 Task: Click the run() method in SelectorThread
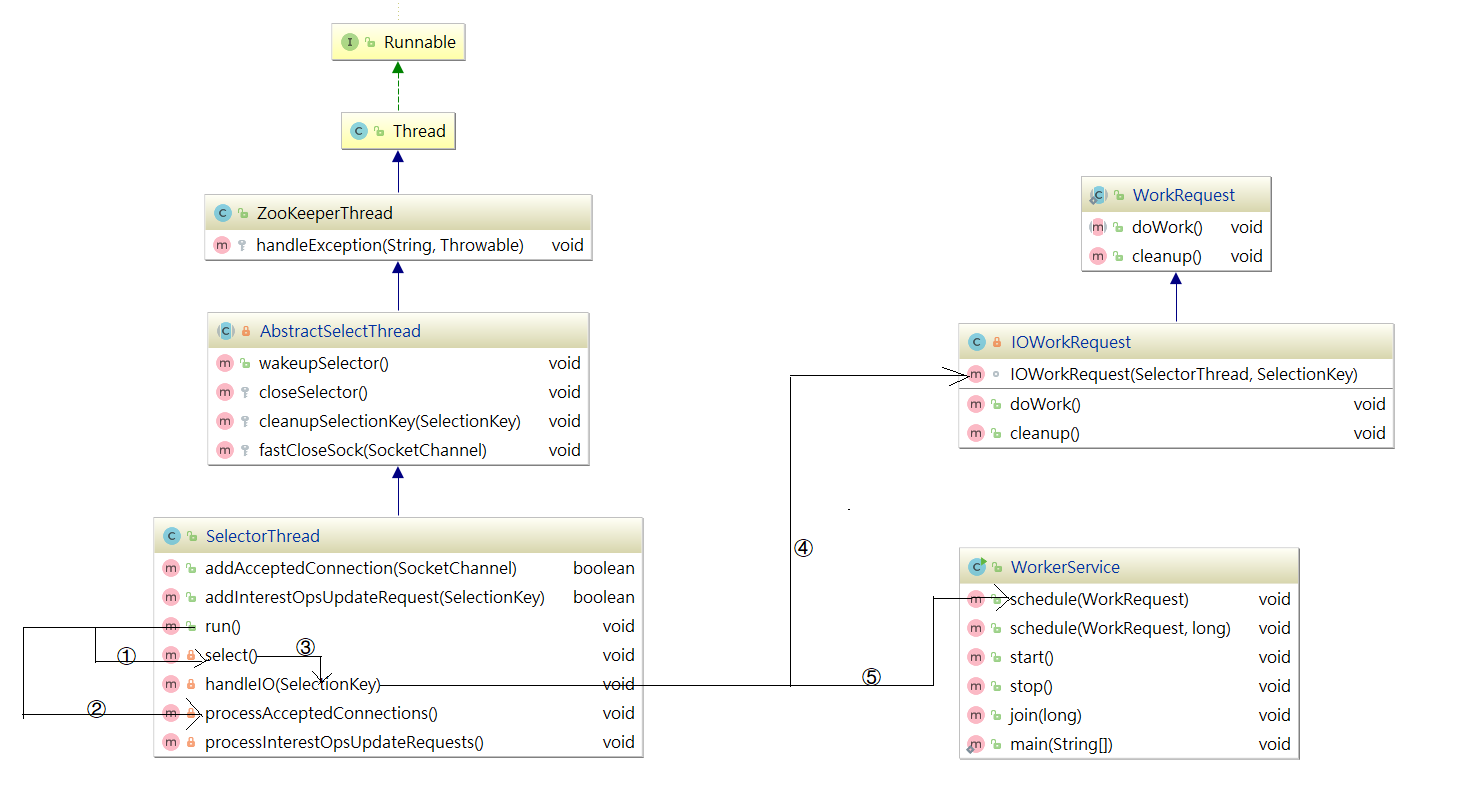click(x=223, y=626)
